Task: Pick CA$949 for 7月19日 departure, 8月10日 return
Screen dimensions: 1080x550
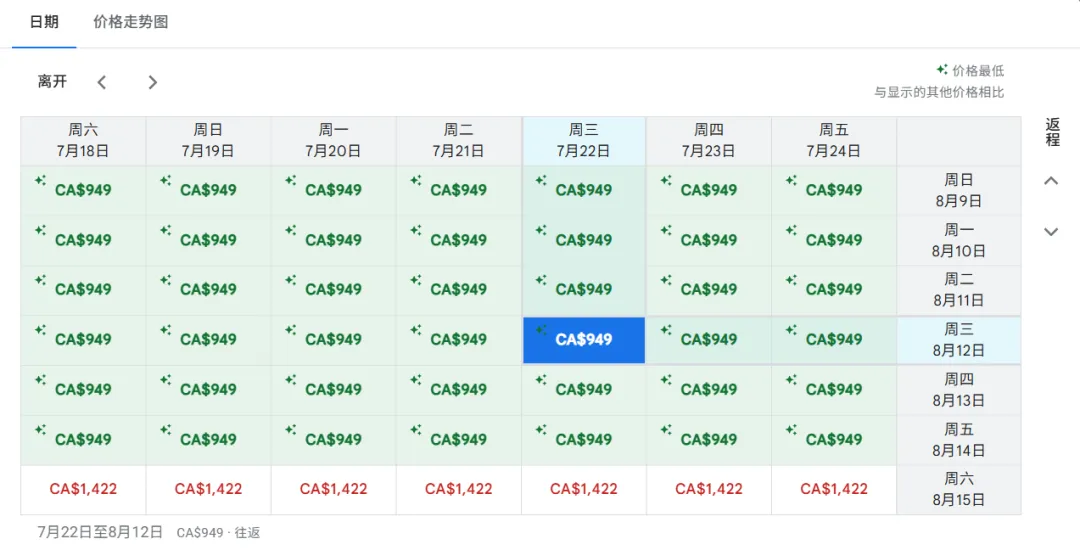Action: [209, 240]
